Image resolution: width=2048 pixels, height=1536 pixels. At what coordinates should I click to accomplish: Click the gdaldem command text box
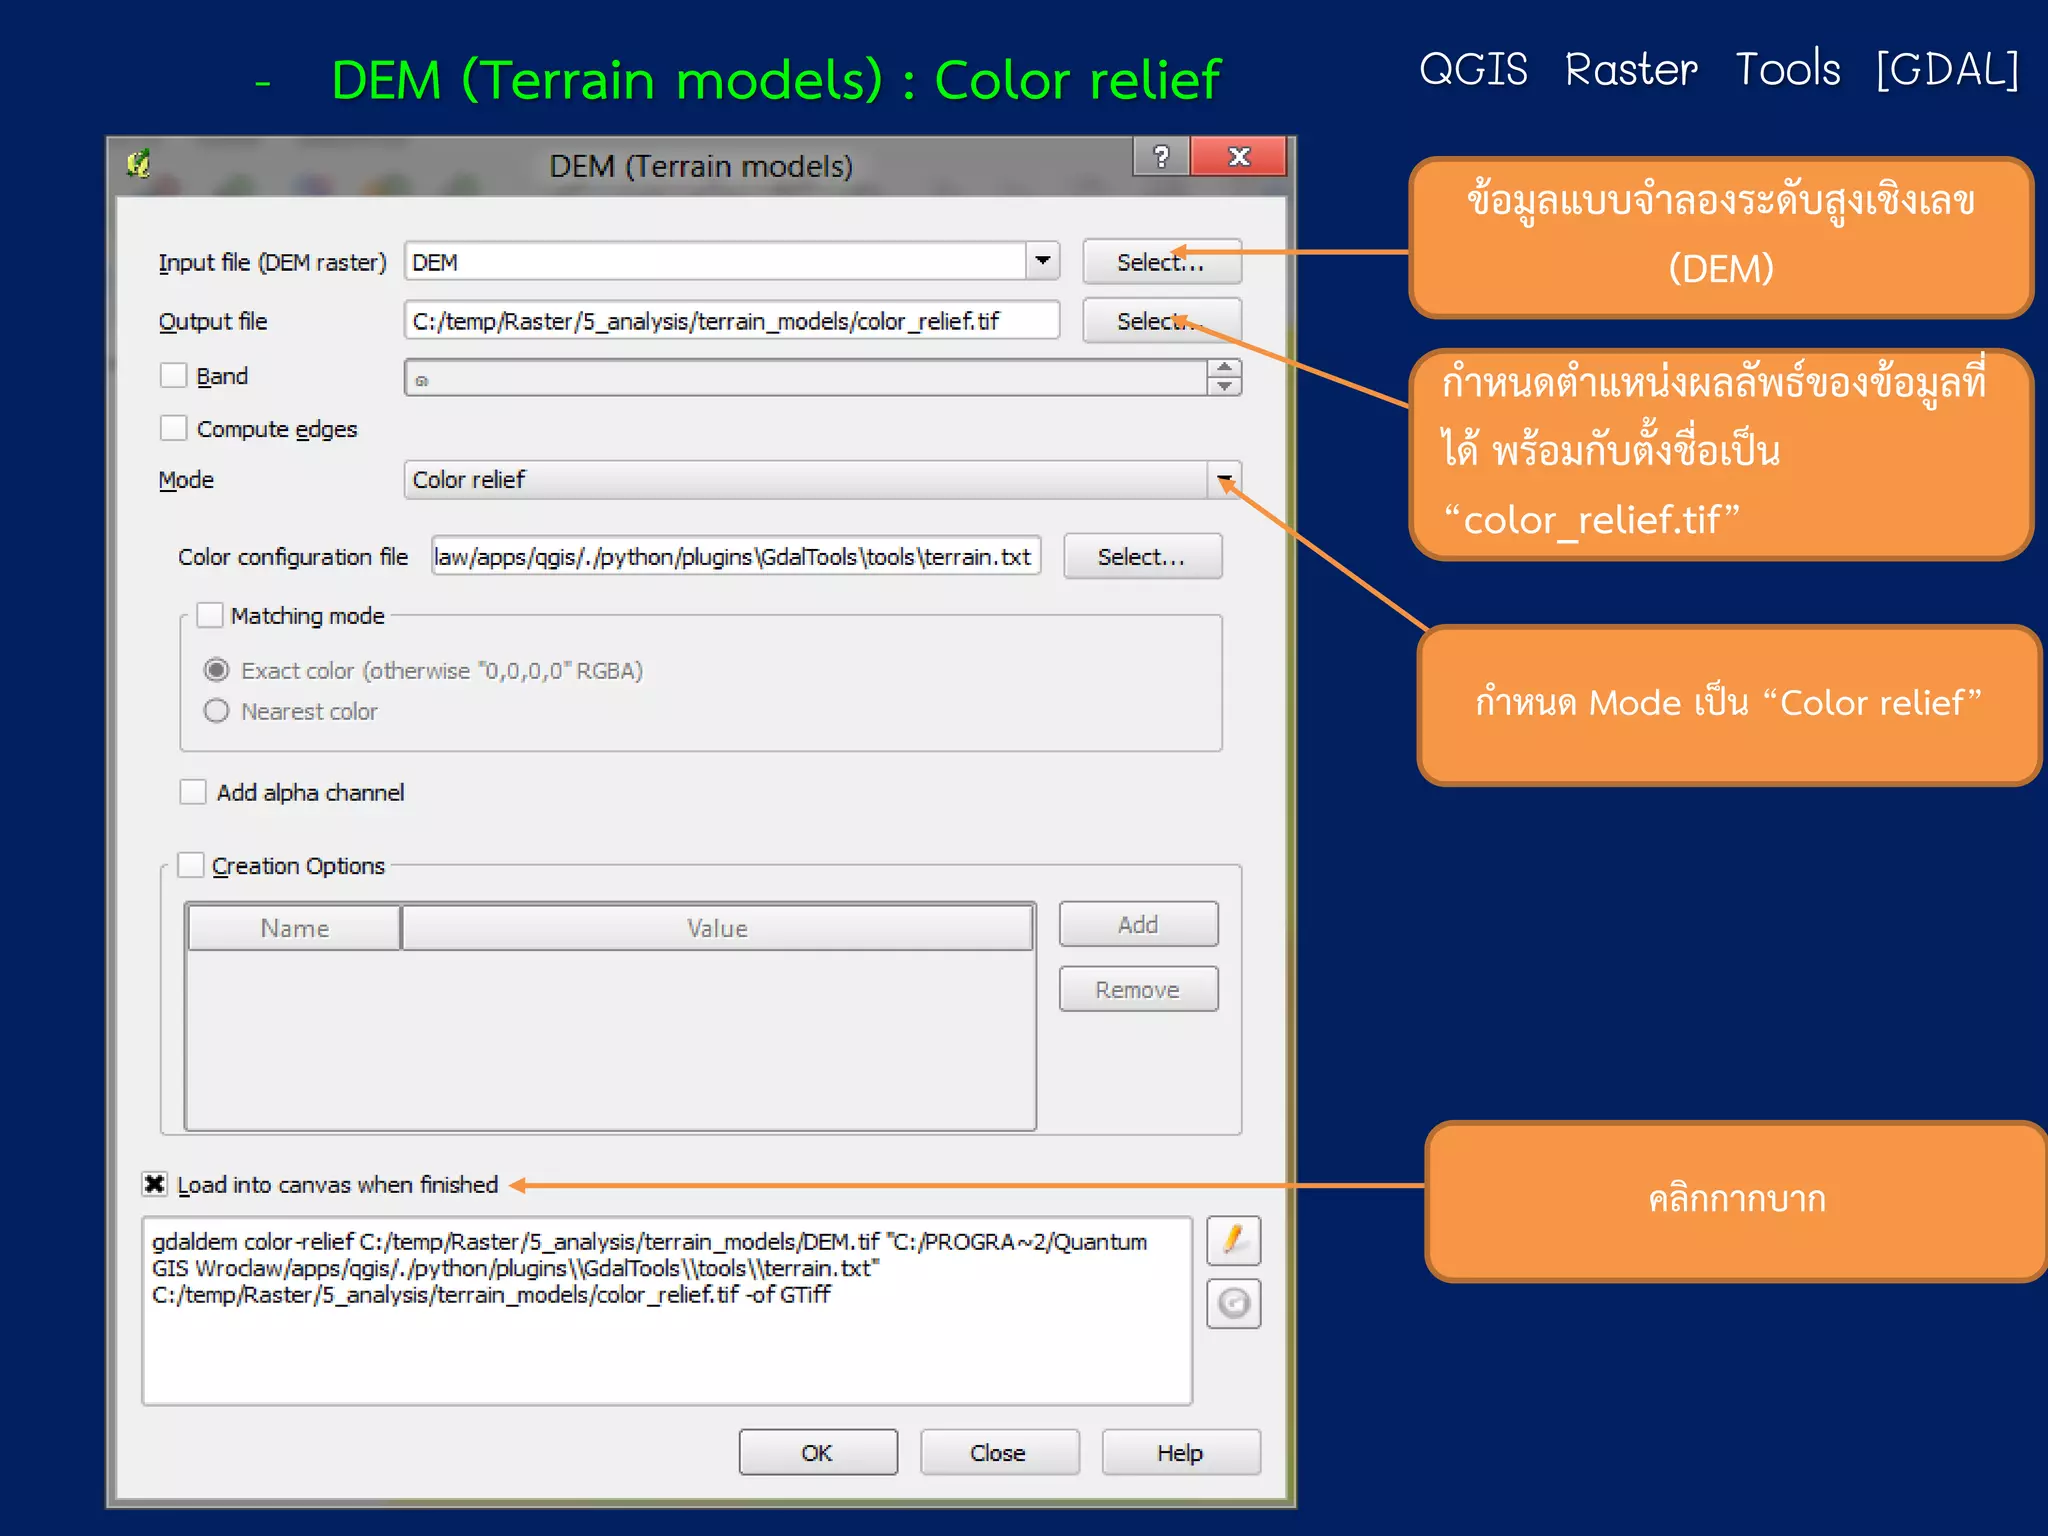[667, 1310]
